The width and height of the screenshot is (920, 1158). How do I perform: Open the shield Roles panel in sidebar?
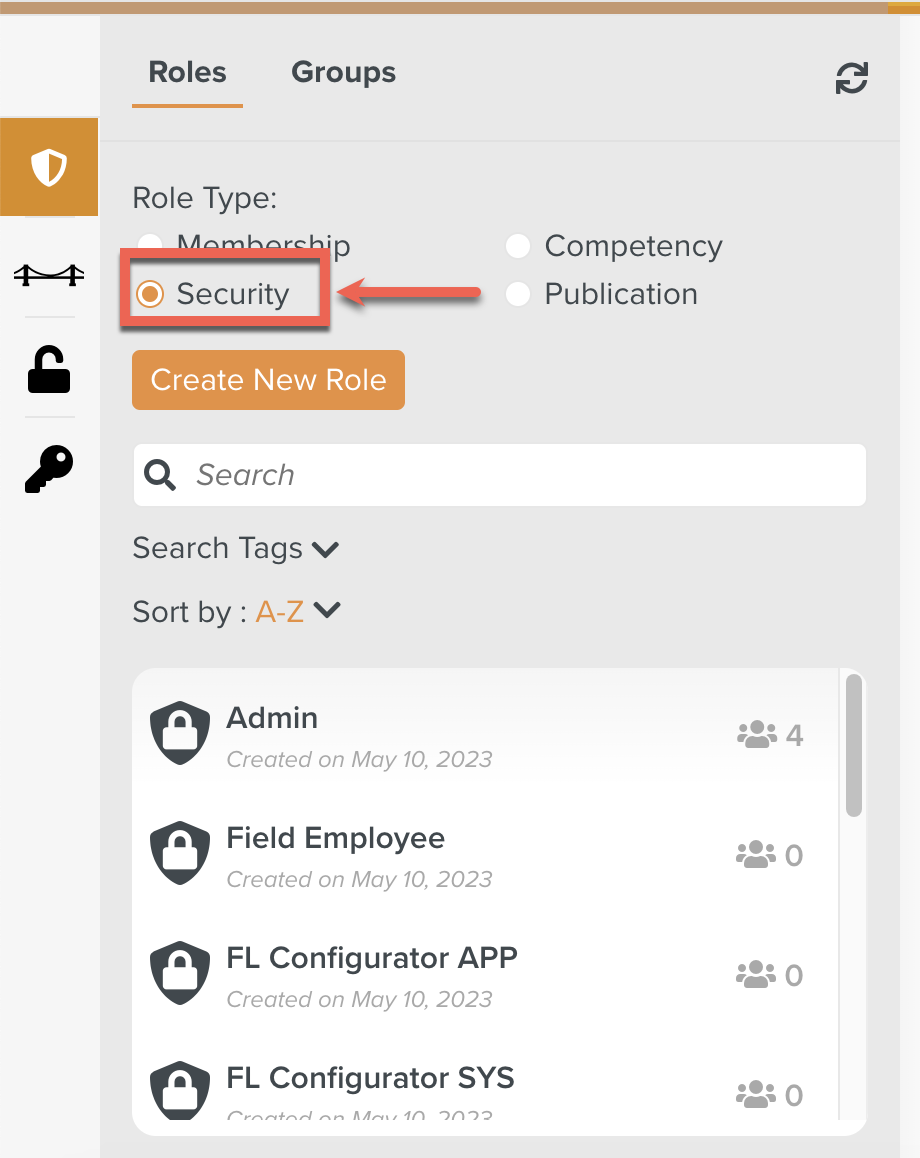coord(49,166)
